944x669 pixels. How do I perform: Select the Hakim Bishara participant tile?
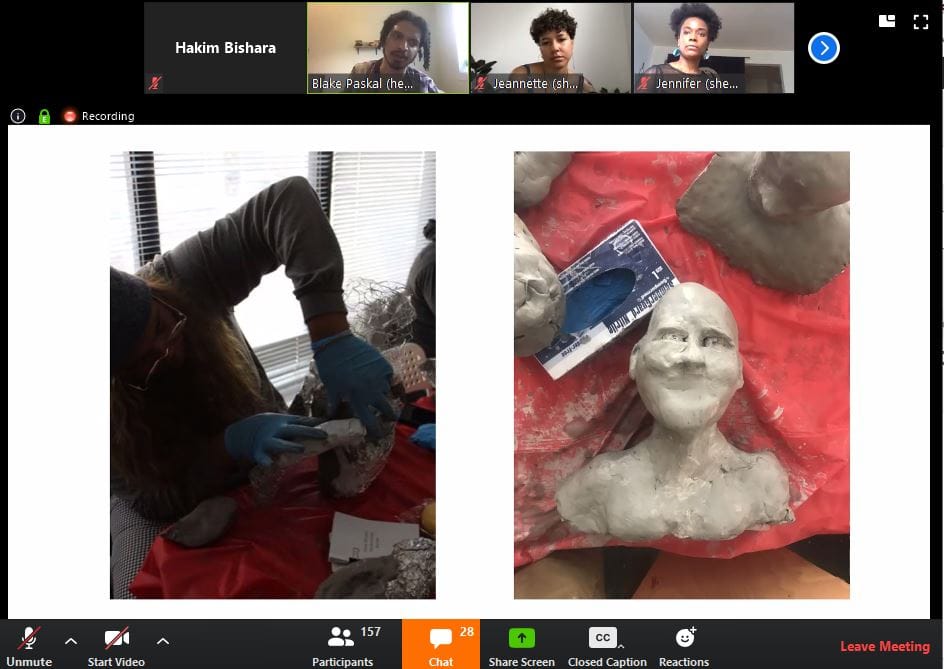[x=225, y=48]
